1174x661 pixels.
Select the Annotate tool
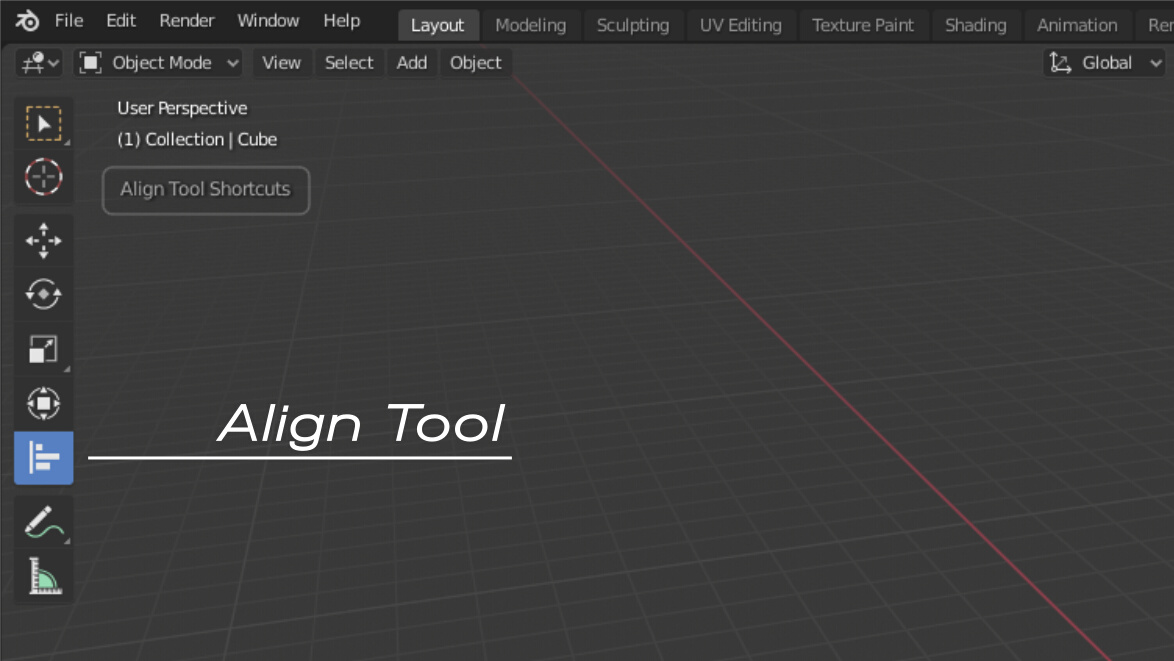click(x=43, y=521)
